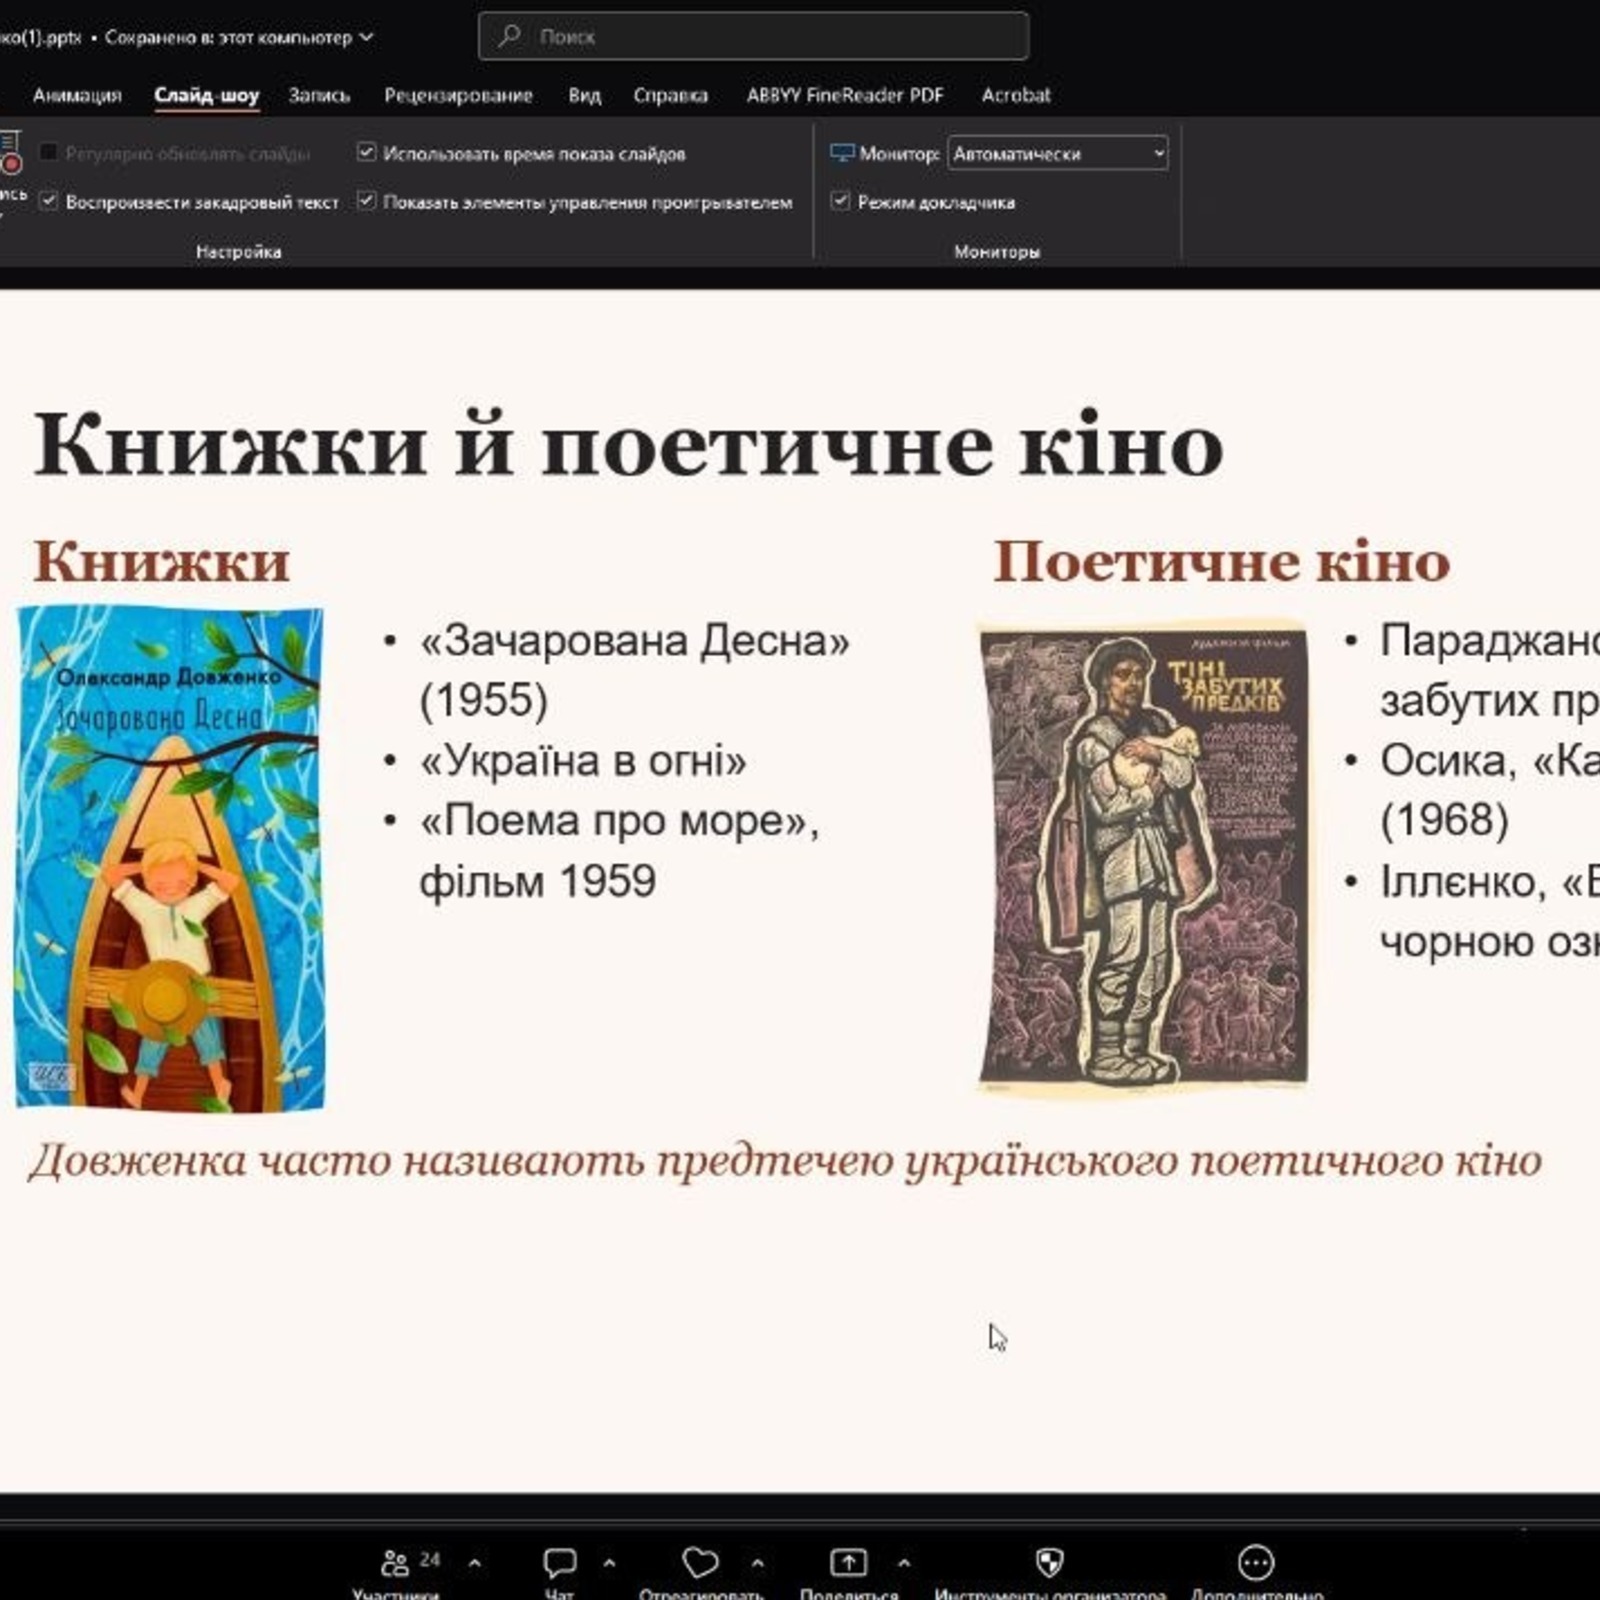Open the Справка tab
Screen dimensions: 1600x1600
pyautogui.click(x=670, y=95)
